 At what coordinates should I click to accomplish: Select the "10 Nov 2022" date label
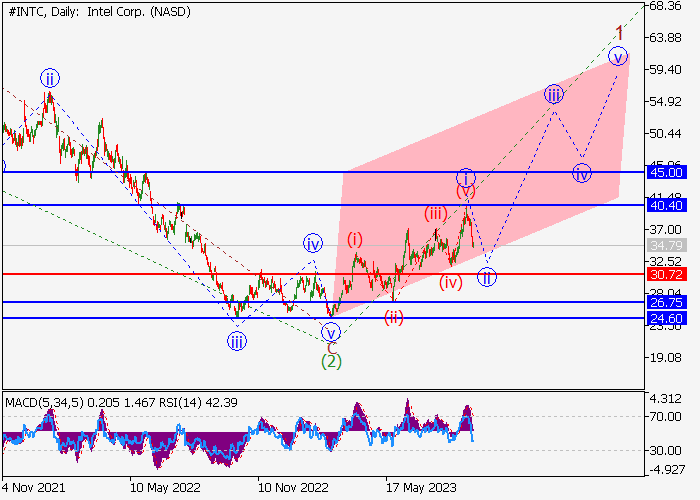point(293,487)
